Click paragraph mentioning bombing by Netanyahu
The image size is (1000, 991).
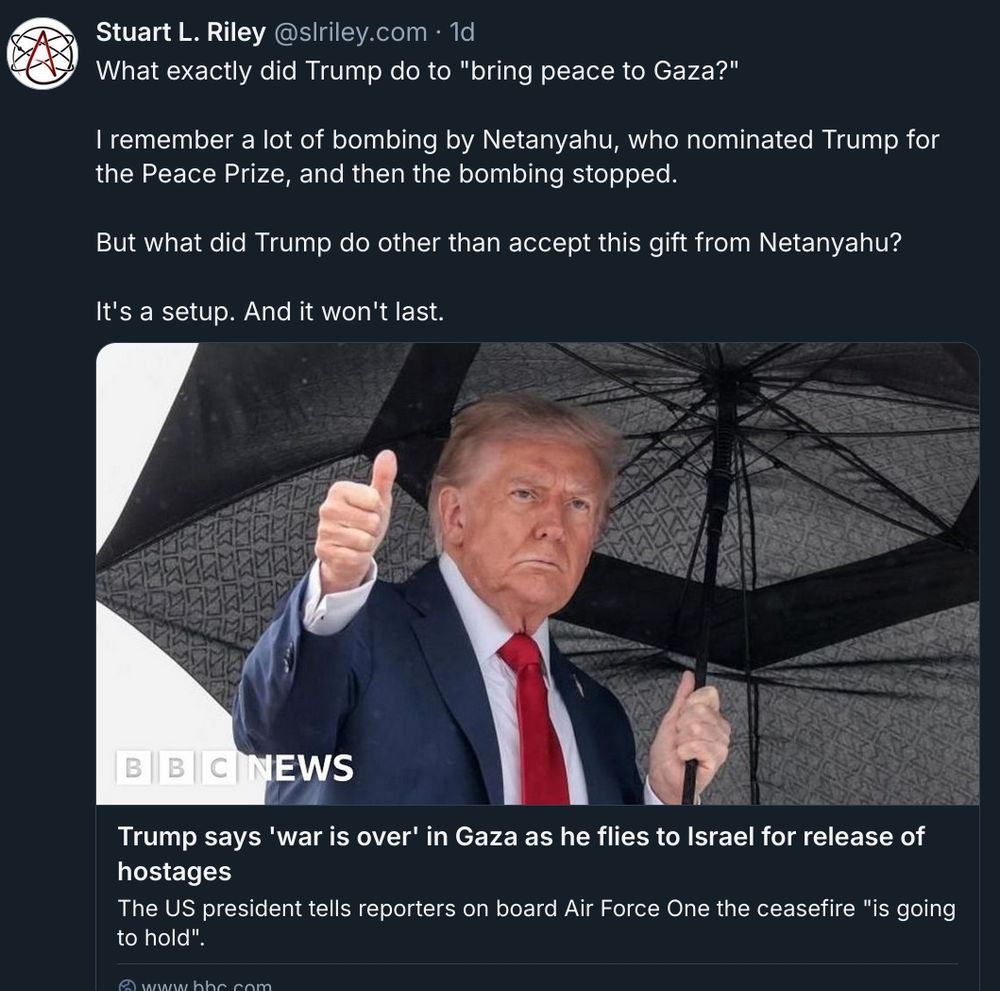coord(517,156)
